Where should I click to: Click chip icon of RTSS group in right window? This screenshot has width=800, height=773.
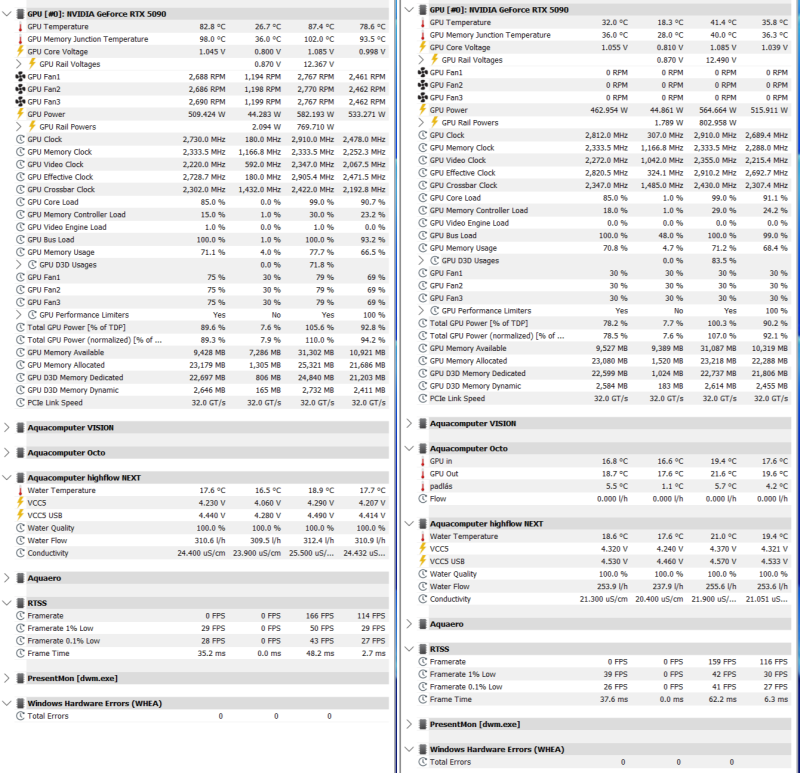click(x=422, y=649)
